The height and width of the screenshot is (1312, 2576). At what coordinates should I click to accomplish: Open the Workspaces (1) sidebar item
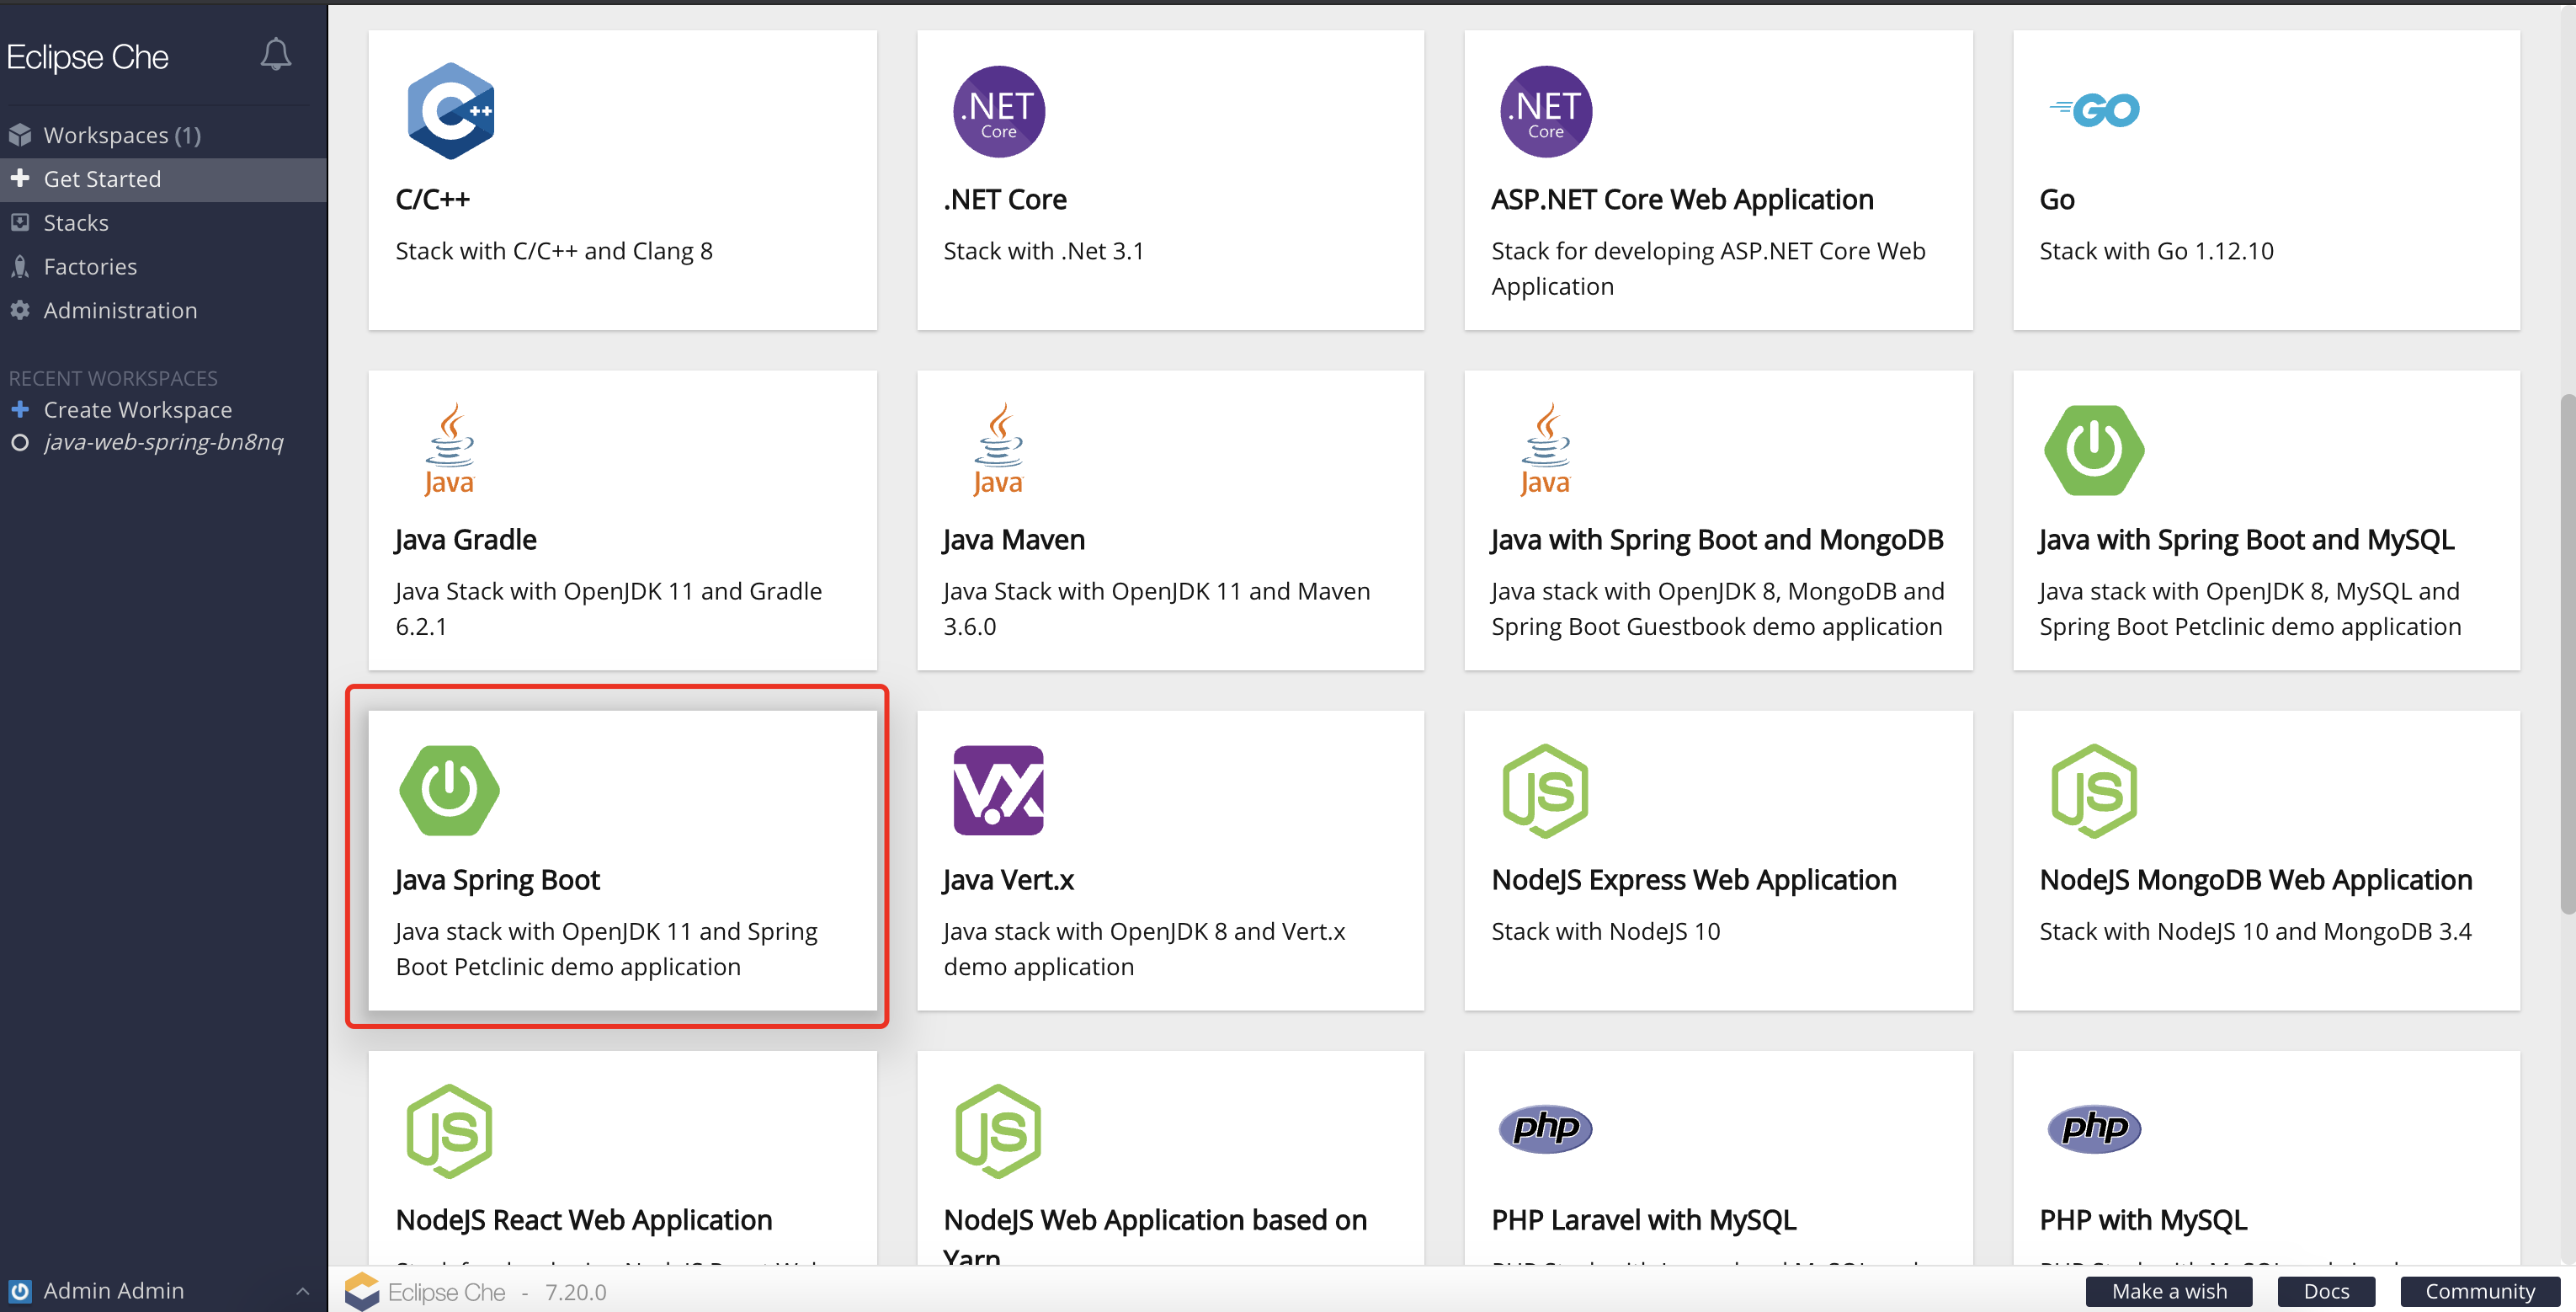tap(122, 135)
